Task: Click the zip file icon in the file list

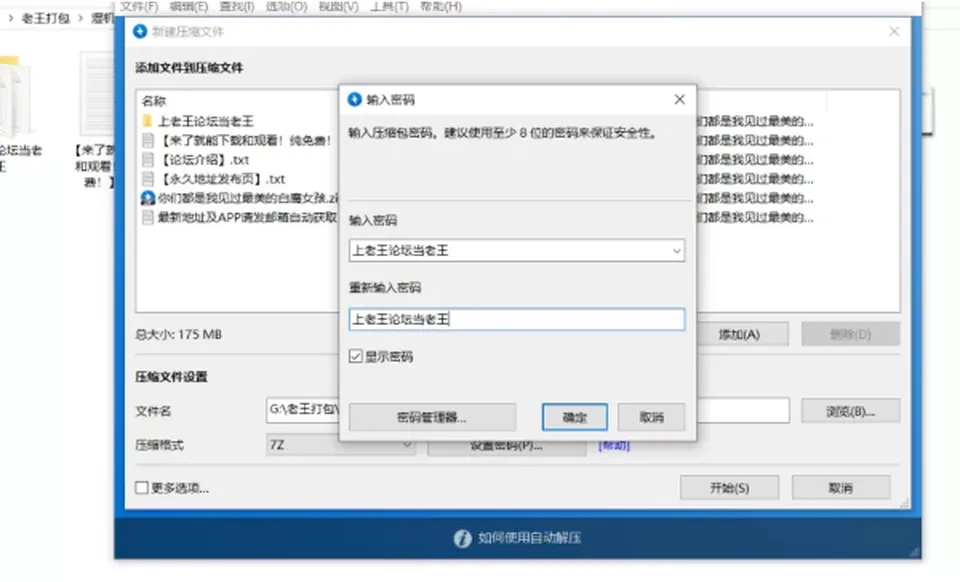Action: [148, 198]
